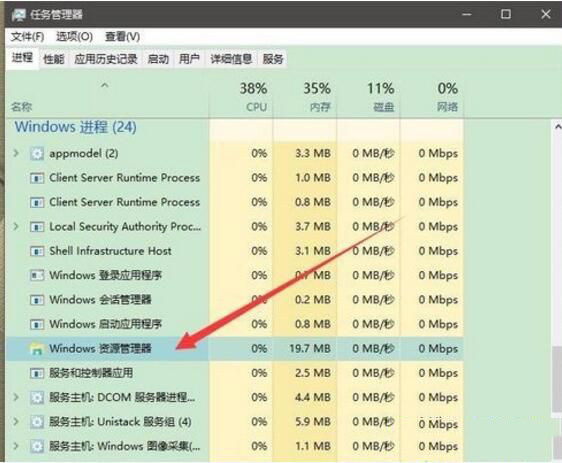
Task: Switch to the 用户 tab
Action: click(x=189, y=59)
